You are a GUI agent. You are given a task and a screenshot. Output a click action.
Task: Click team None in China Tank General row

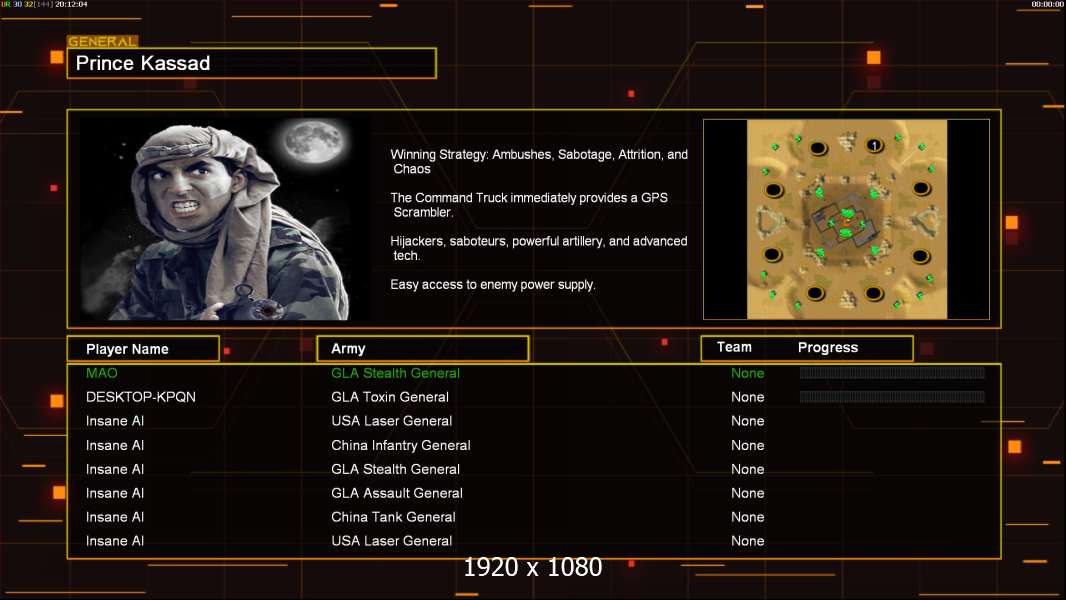point(747,517)
